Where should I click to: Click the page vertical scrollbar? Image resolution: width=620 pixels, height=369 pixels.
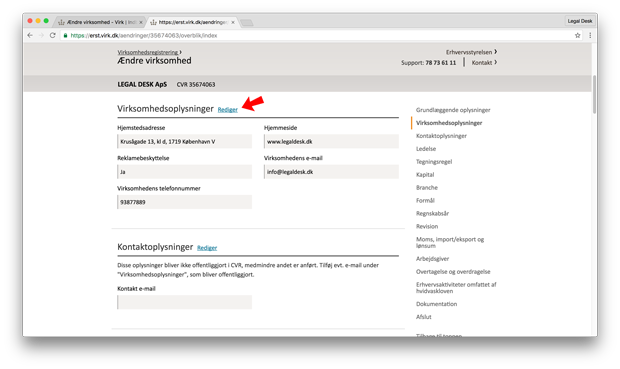point(594,94)
